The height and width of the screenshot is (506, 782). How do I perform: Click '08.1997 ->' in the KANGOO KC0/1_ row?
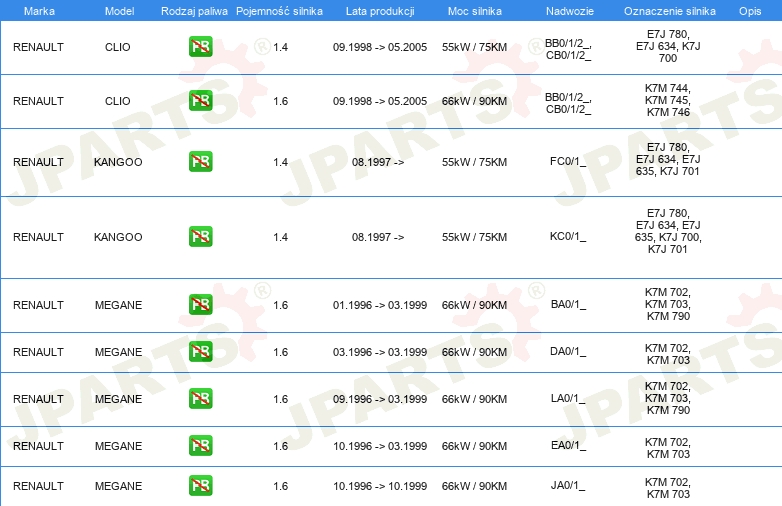click(x=378, y=237)
